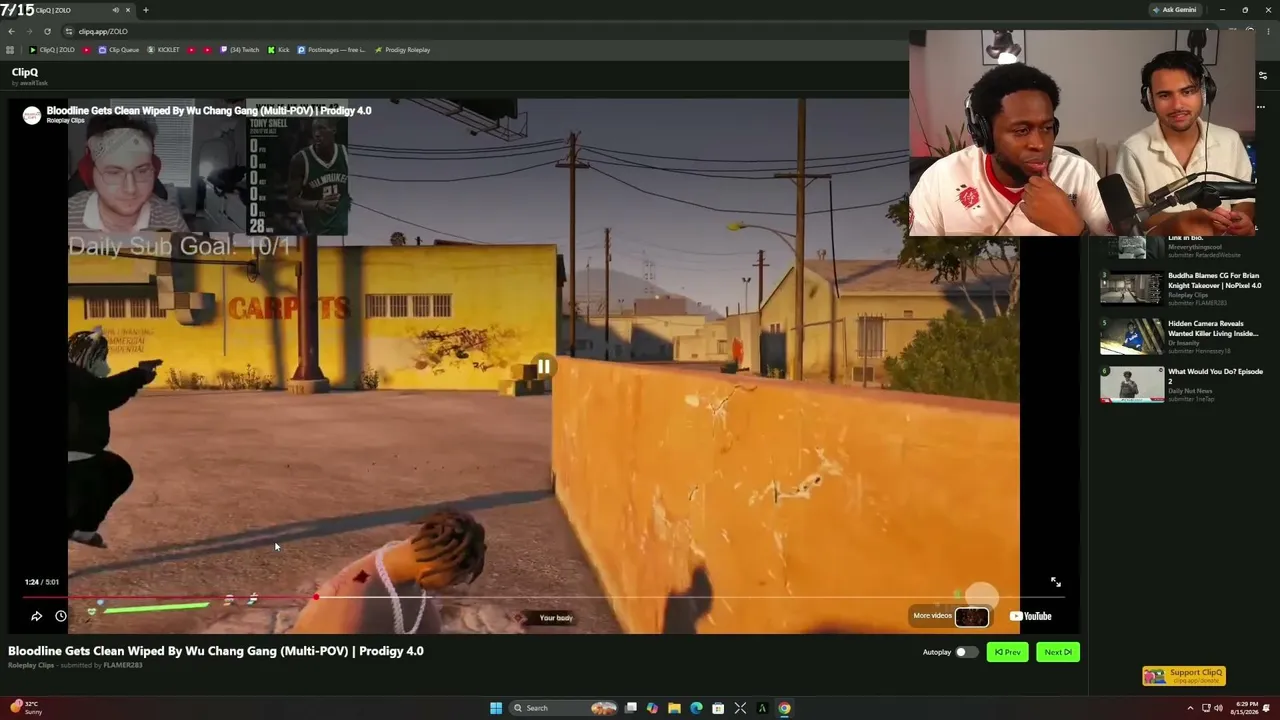This screenshot has height=720, width=1280.
Task: Toggle the Autoplay switch
Action: (x=966, y=652)
